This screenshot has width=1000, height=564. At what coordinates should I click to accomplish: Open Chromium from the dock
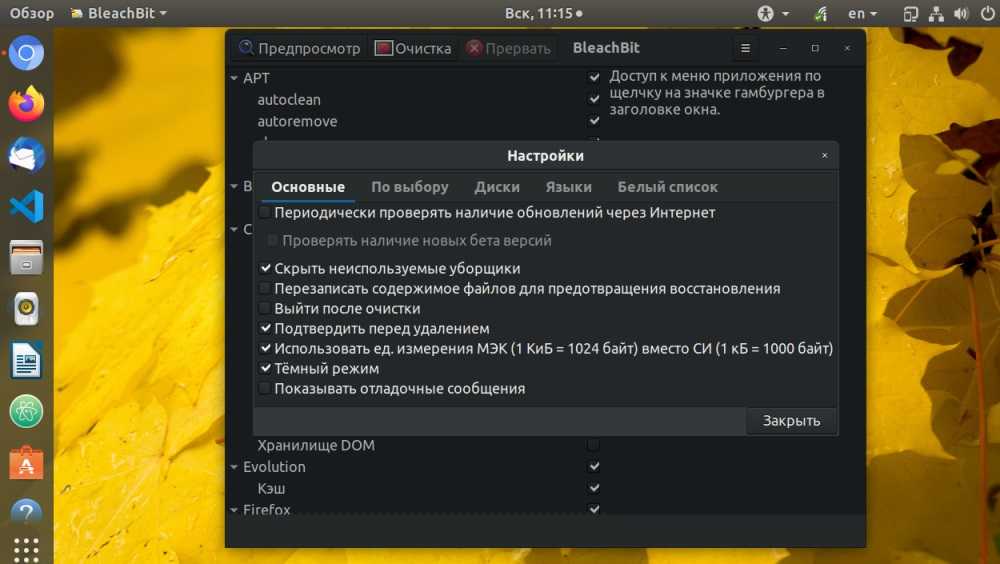(x=26, y=53)
